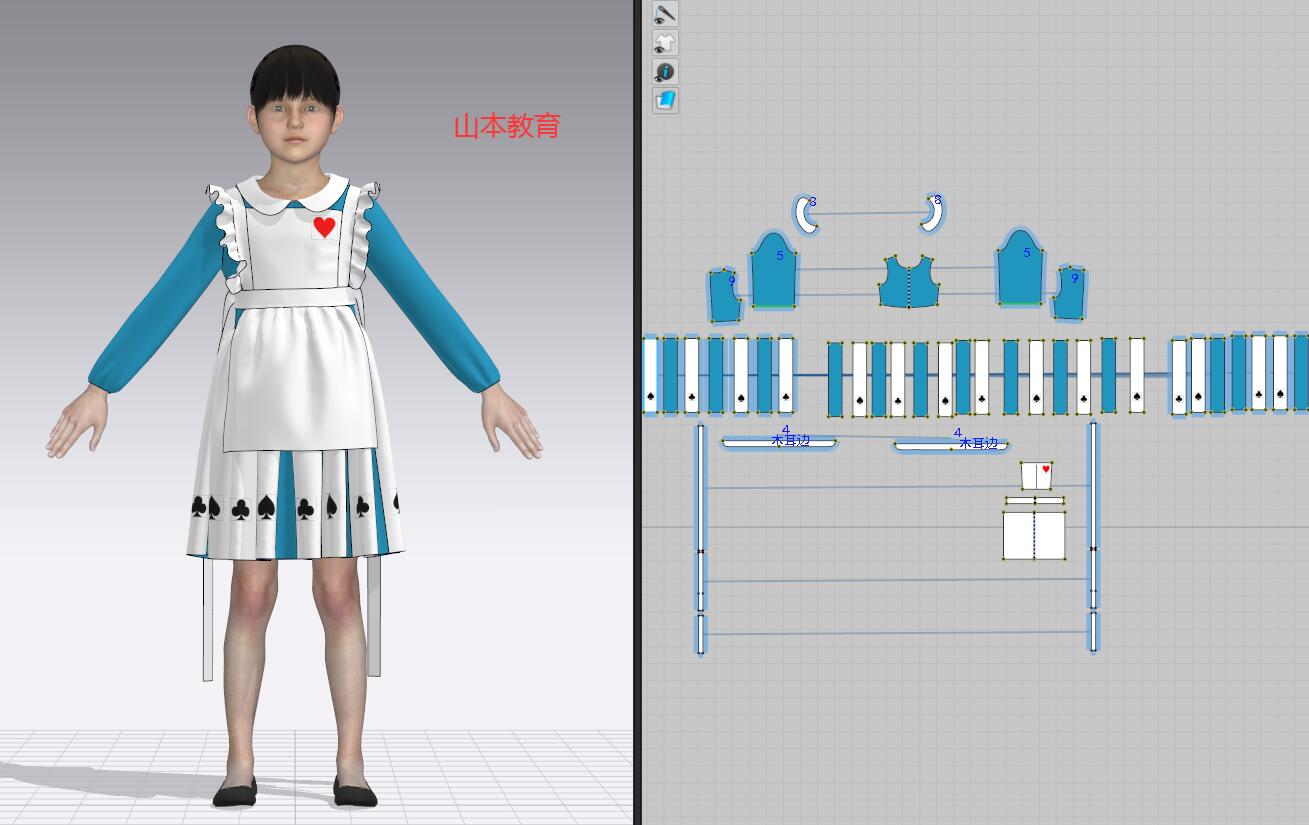Click the red heart on 3D apron
The width and height of the screenshot is (1309, 825).
coord(324,227)
